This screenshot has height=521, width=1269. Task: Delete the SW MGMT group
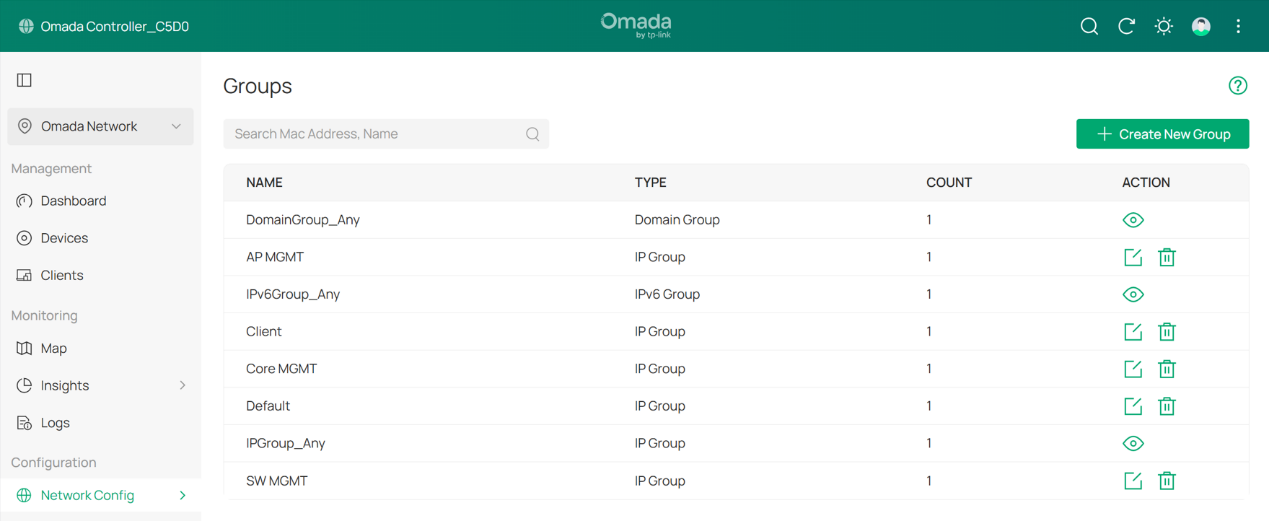click(1166, 481)
